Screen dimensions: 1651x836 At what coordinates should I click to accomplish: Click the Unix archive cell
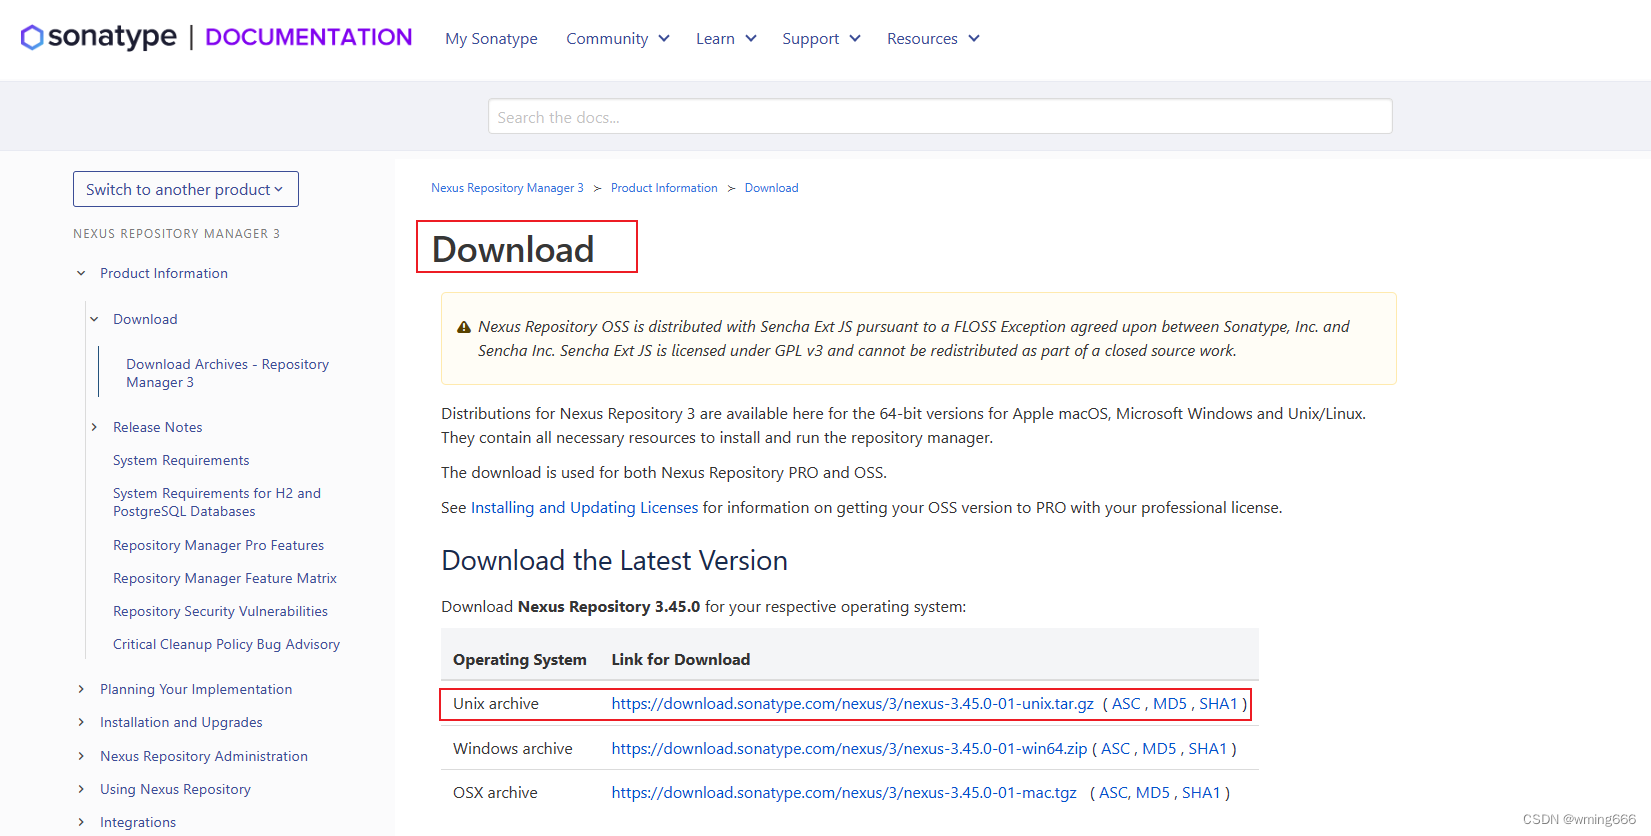click(496, 704)
